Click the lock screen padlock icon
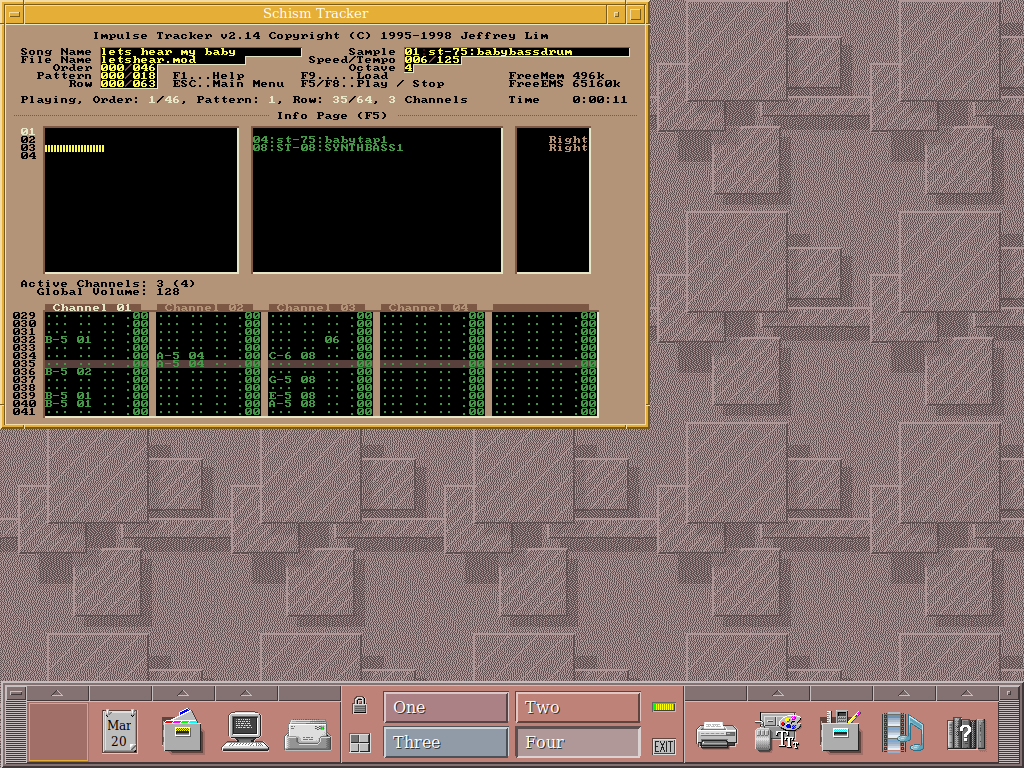The height and width of the screenshot is (768, 1024). tap(360, 706)
